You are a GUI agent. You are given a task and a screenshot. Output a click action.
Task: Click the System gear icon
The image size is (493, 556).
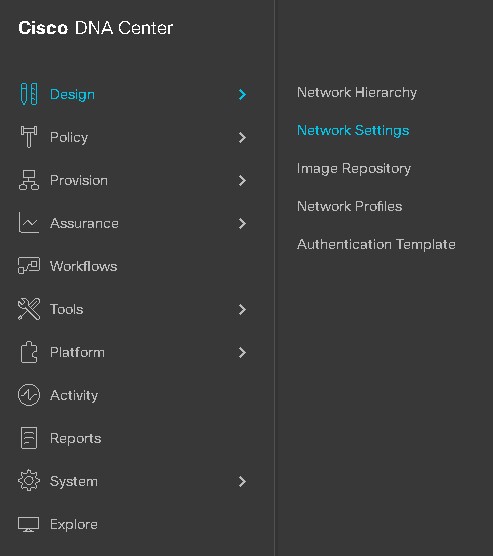click(29, 481)
